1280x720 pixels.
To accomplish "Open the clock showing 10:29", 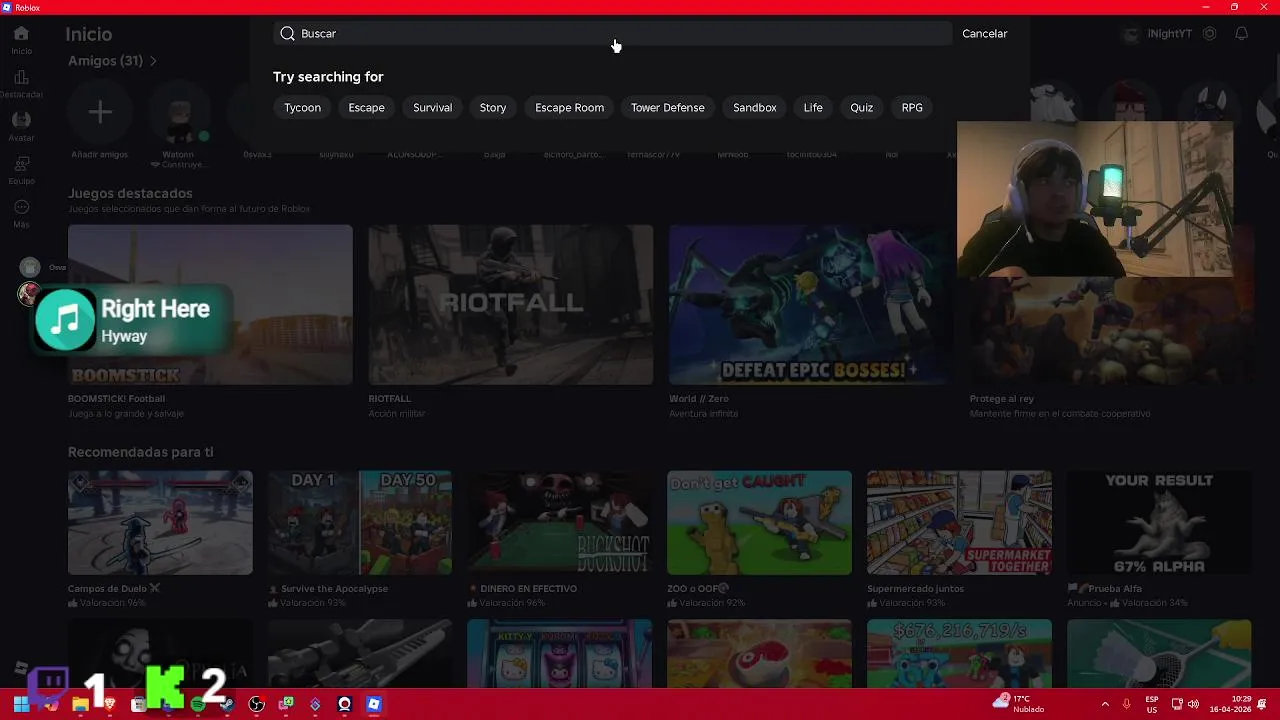I will 1230,704.
